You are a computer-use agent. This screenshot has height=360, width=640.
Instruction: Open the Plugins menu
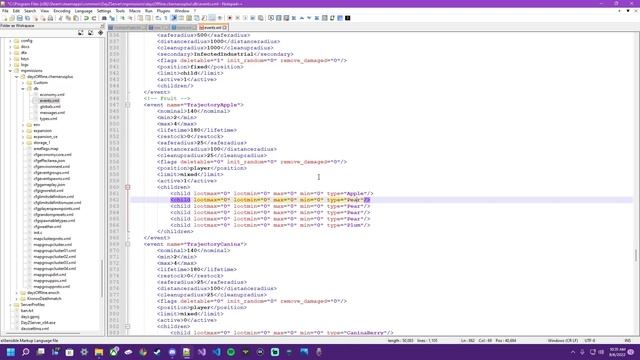tap(163, 11)
